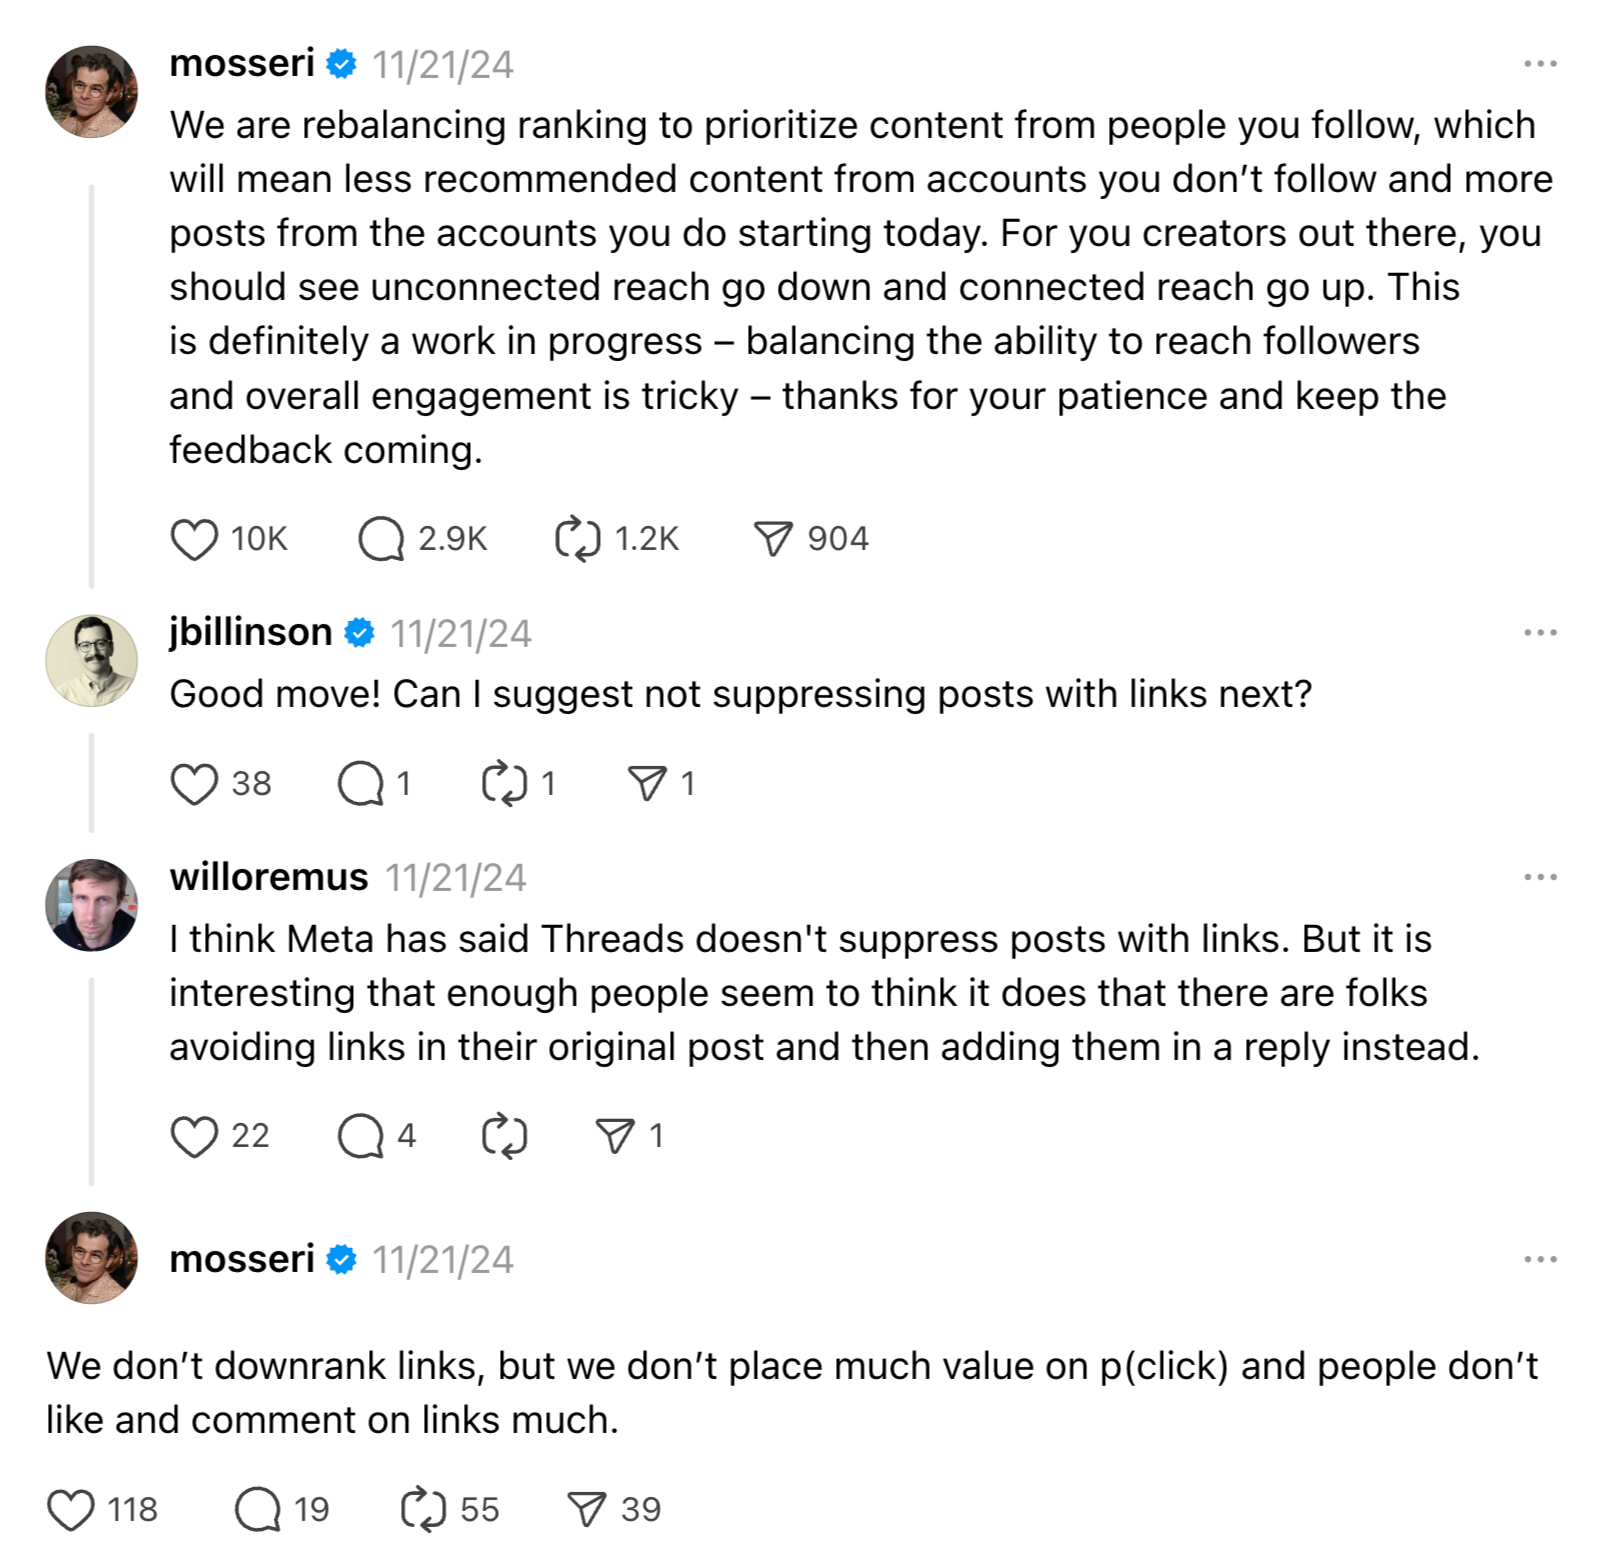
Task: Repost jbillinson's reply
Action: click(504, 784)
